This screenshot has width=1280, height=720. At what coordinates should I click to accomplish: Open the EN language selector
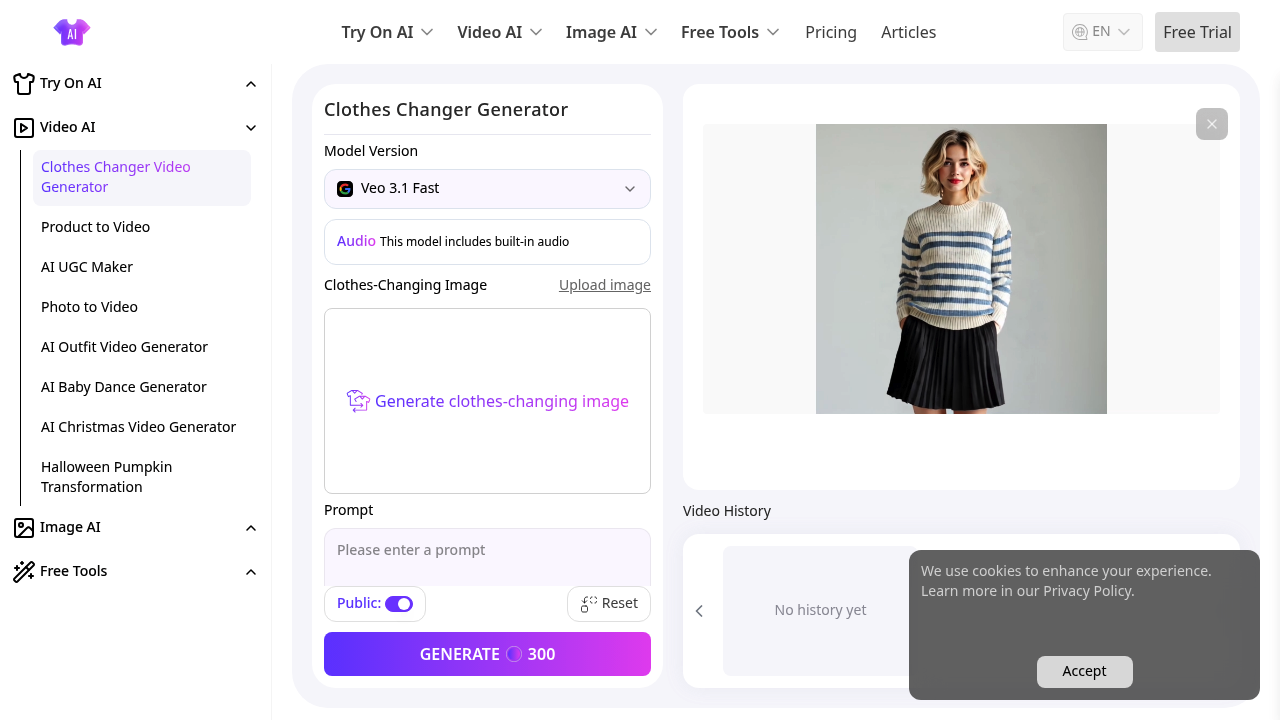tap(1102, 31)
